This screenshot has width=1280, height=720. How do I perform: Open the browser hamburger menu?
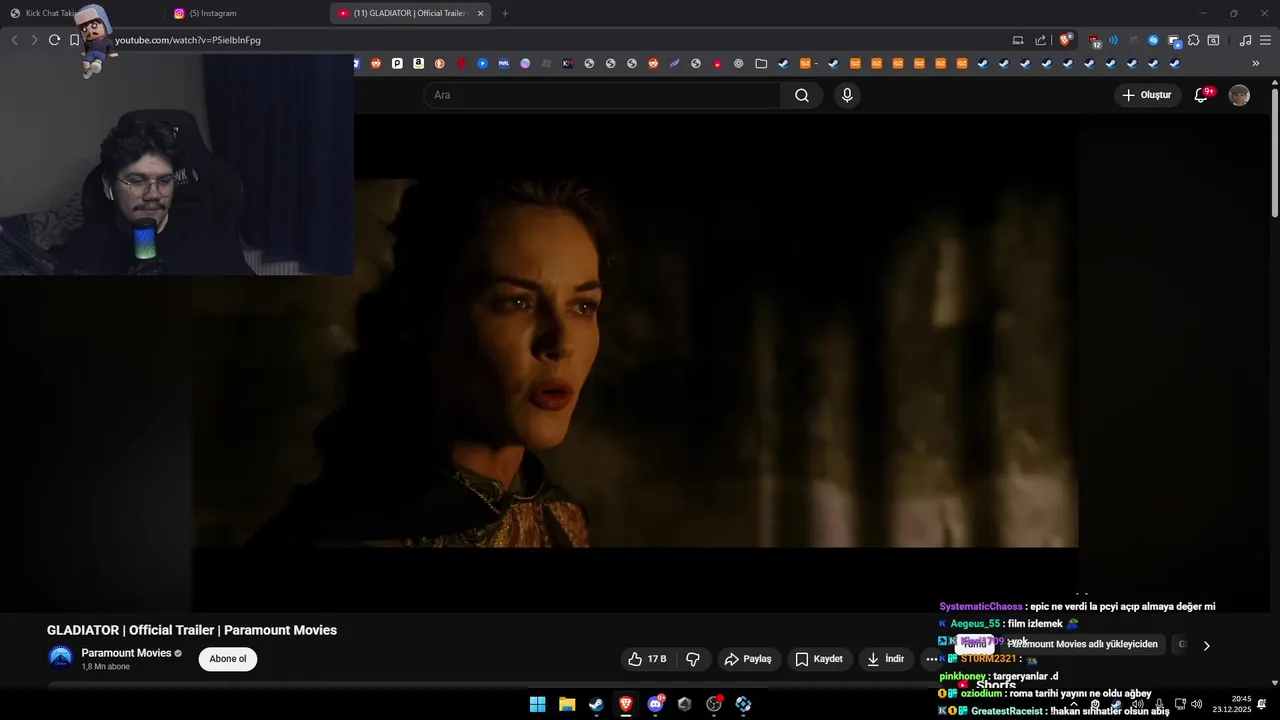click(1265, 40)
